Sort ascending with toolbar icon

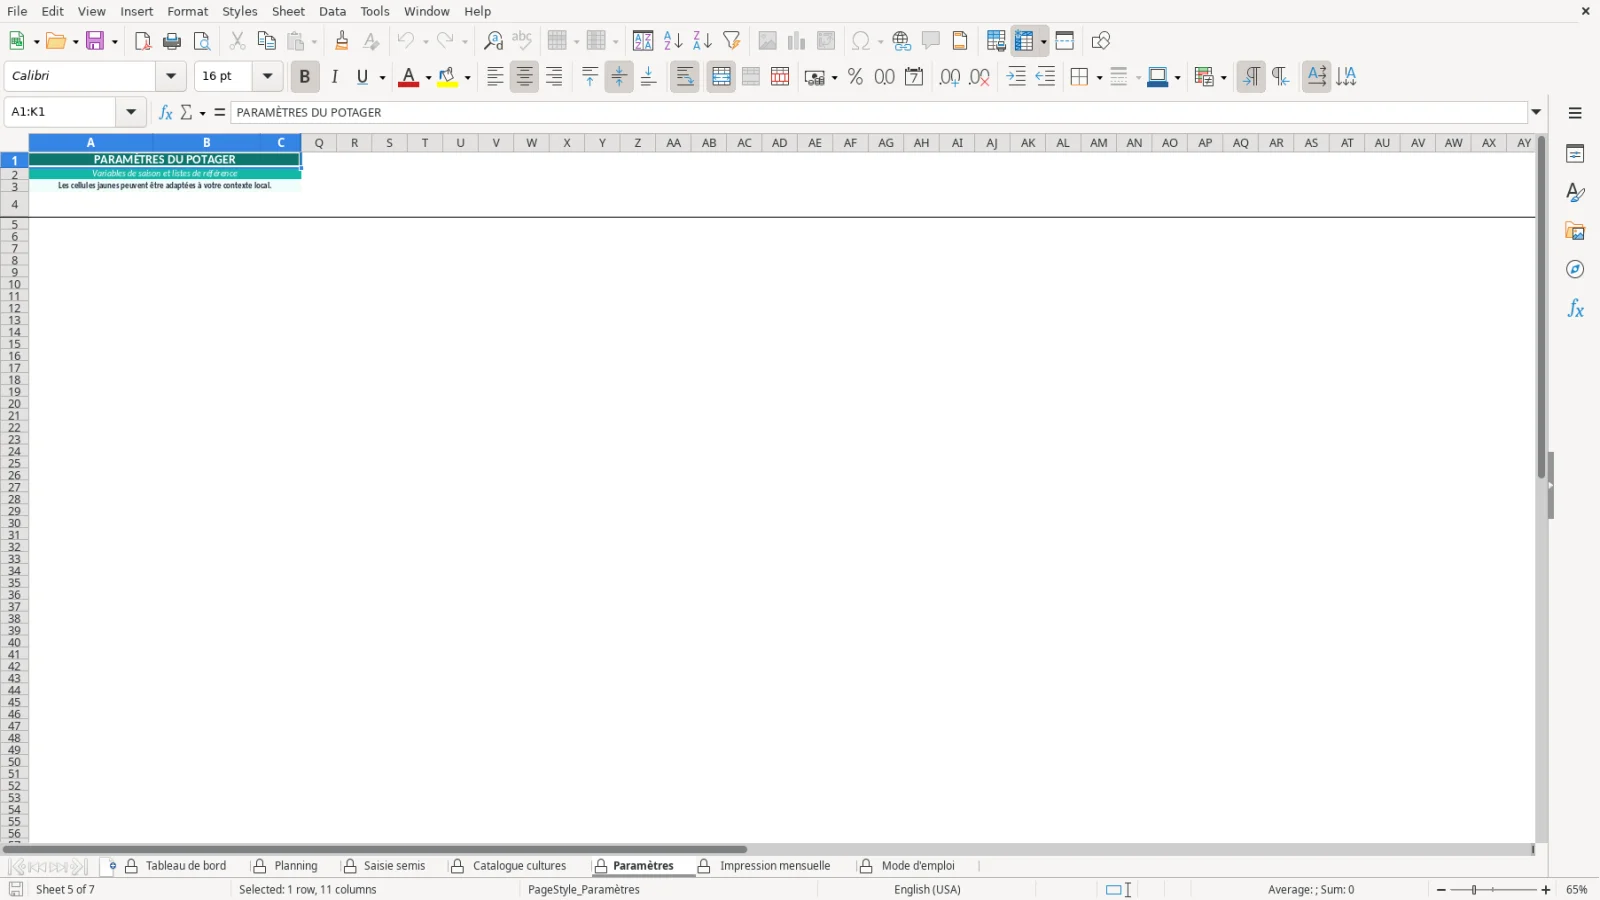(x=673, y=41)
